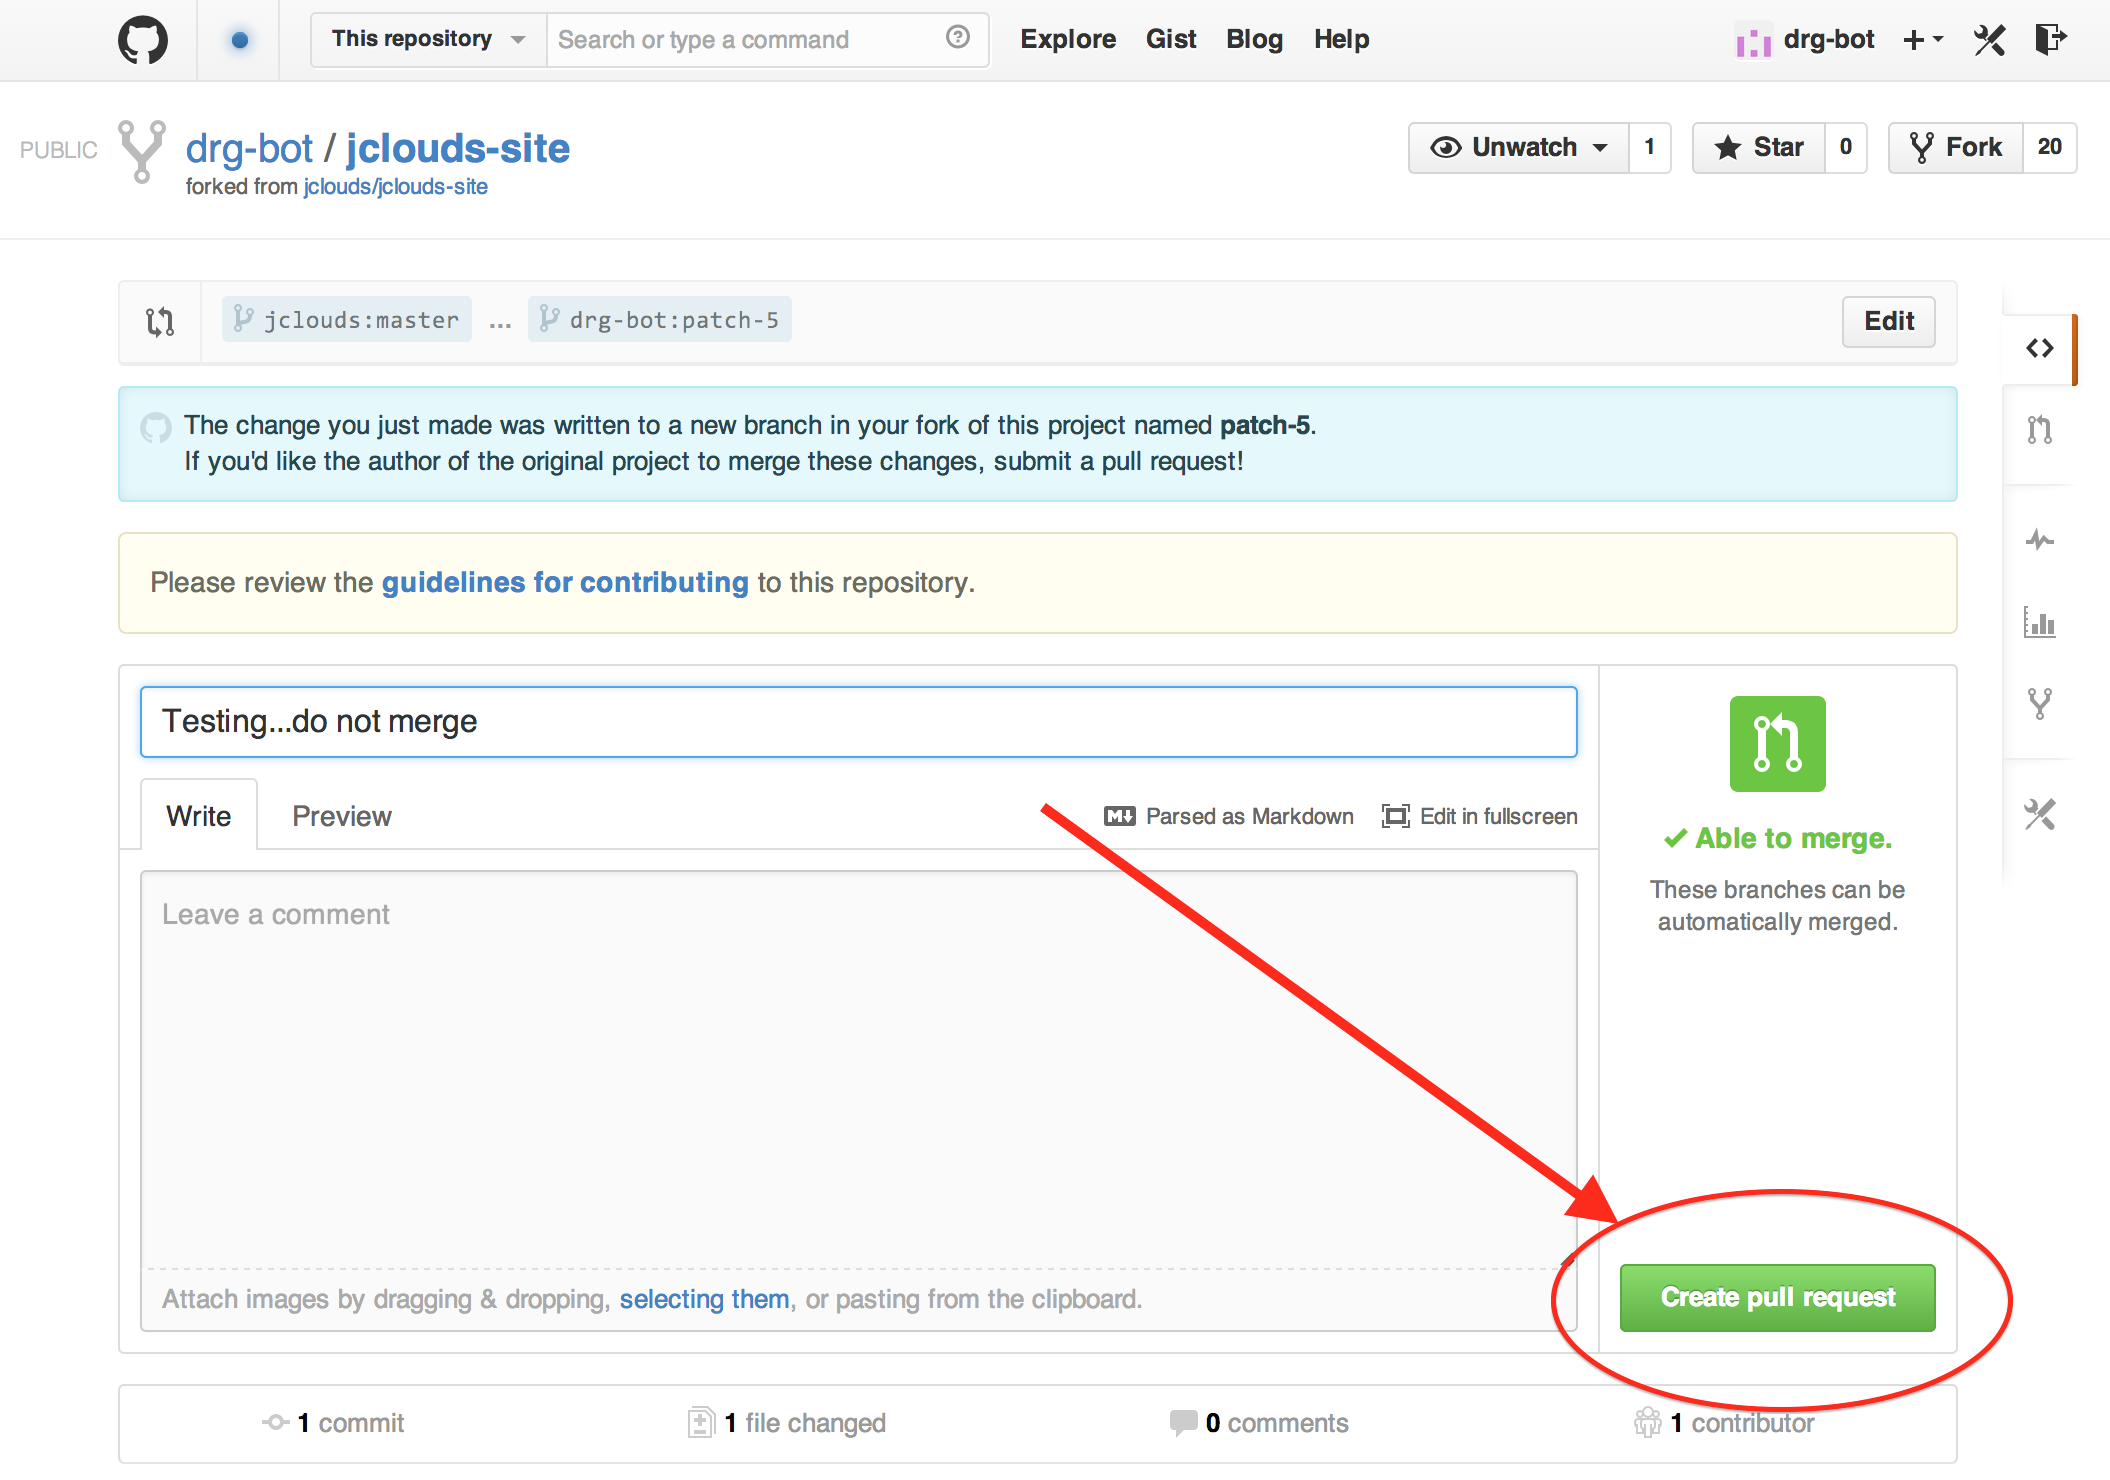Open the Network fork icon in sidebar
This screenshot has height=1480, width=2110.
(x=2039, y=704)
